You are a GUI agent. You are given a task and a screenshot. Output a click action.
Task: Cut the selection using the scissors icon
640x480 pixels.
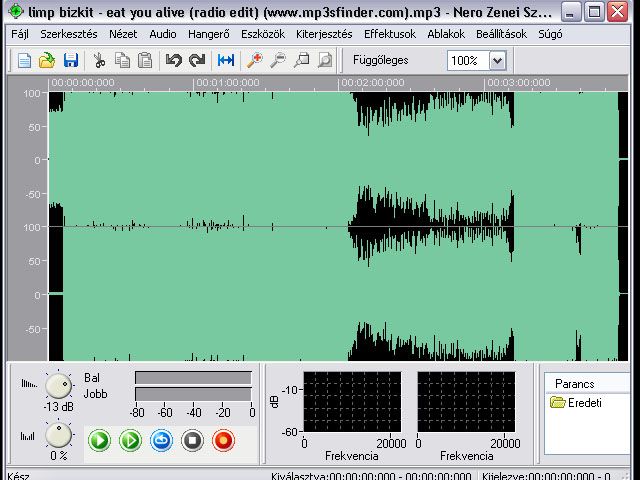99,60
